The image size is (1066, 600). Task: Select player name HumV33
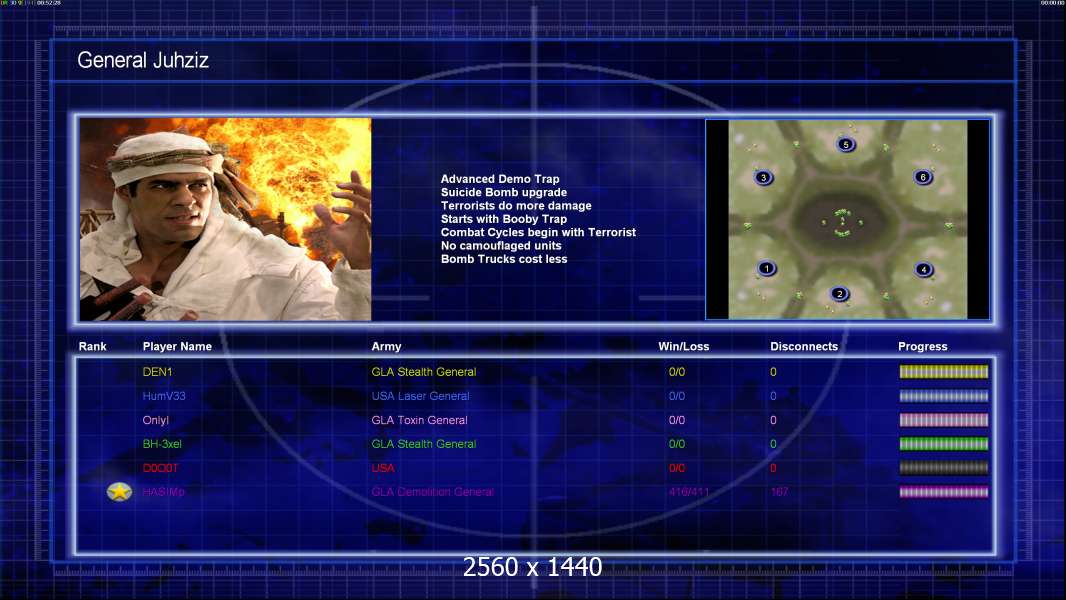164,395
